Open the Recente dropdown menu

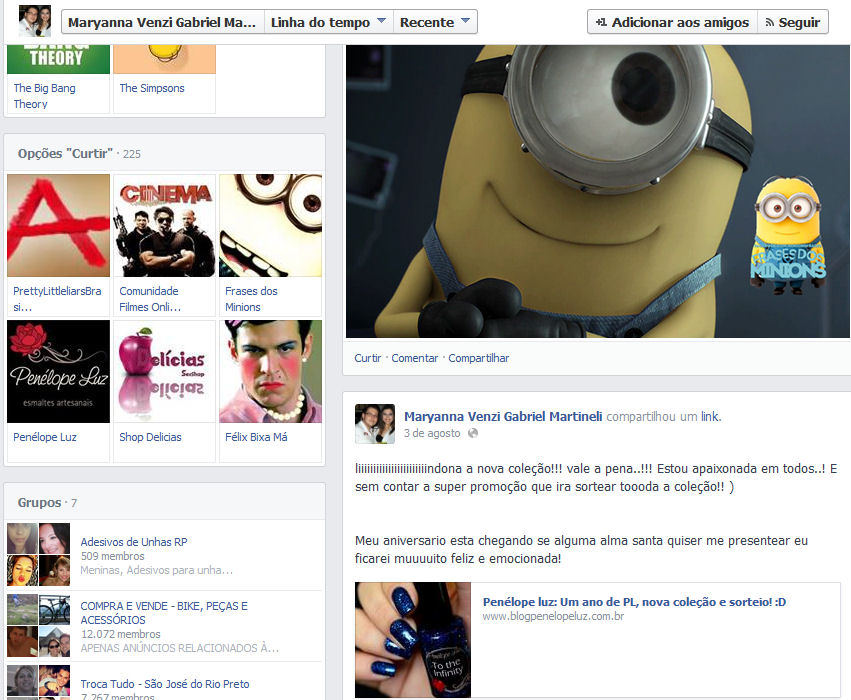click(434, 22)
